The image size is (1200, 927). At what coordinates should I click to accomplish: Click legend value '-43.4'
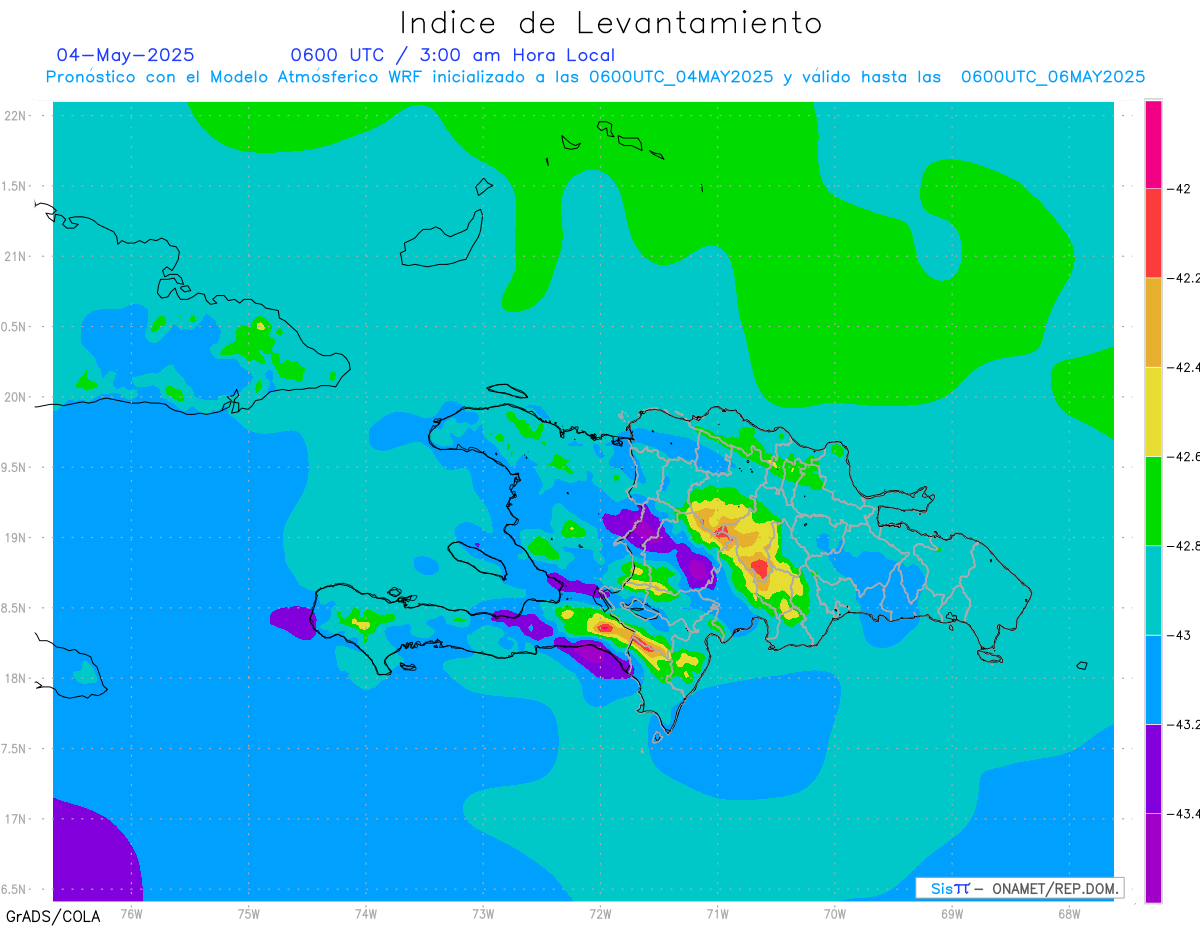[1184, 813]
